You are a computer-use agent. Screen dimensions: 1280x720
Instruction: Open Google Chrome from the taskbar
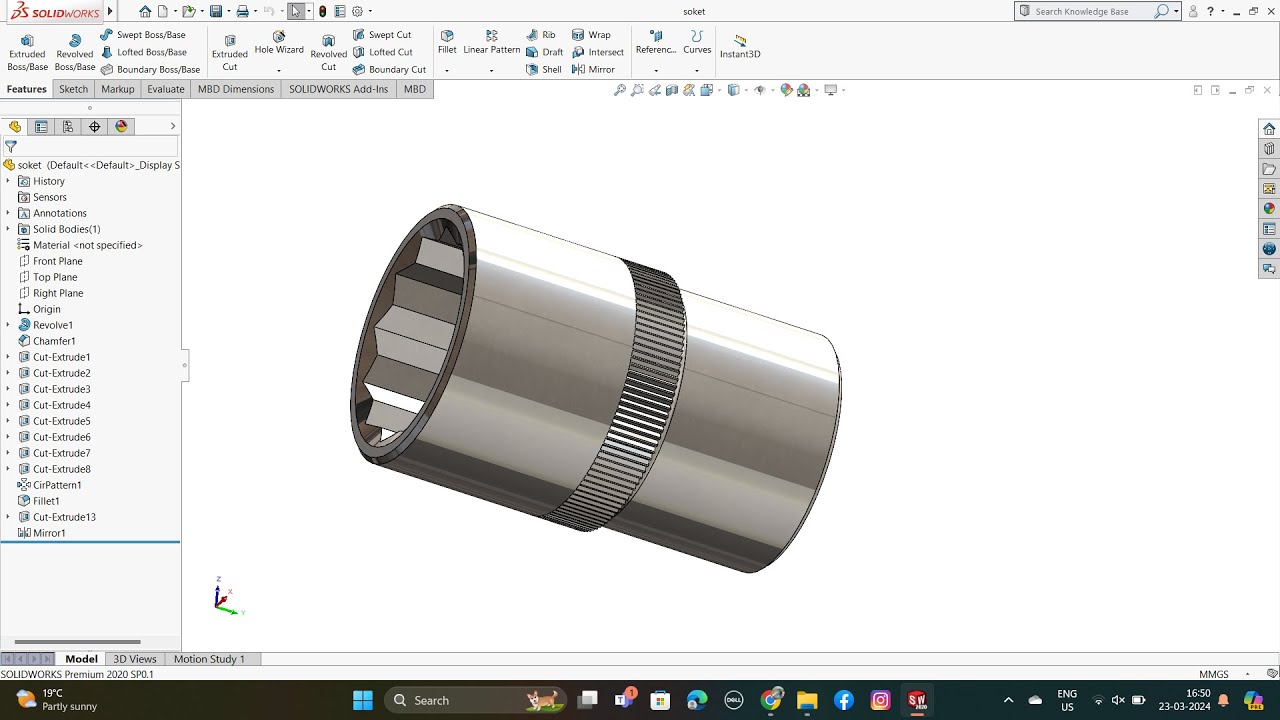click(x=771, y=700)
